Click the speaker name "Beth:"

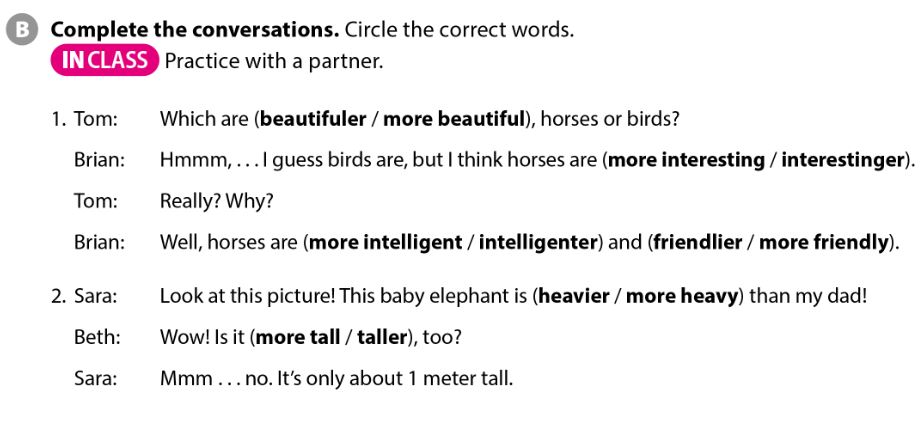97,338
